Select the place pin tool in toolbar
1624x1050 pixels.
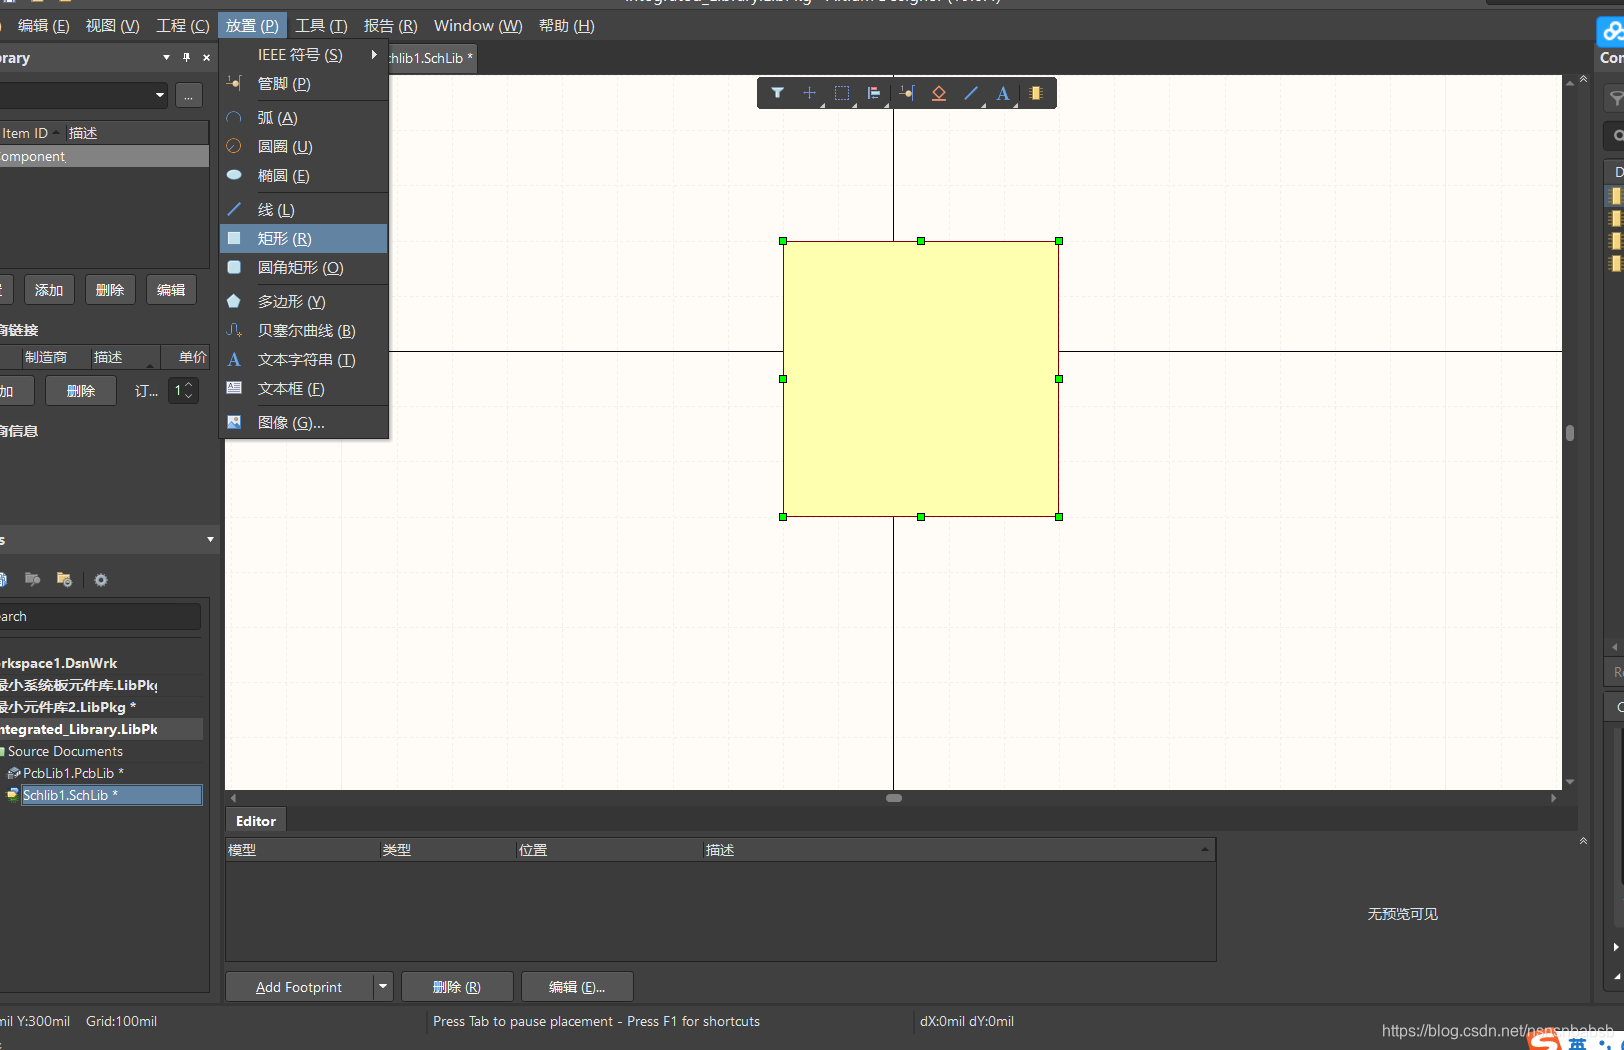point(906,93)
